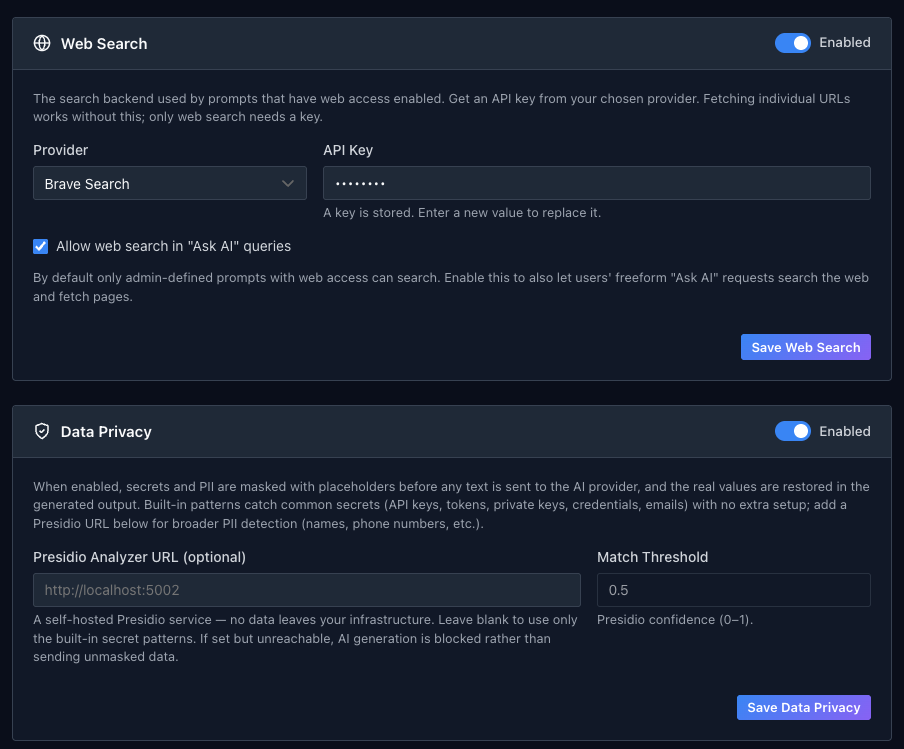Click the Presidio Analyzer URL input field

coord(307,590)
